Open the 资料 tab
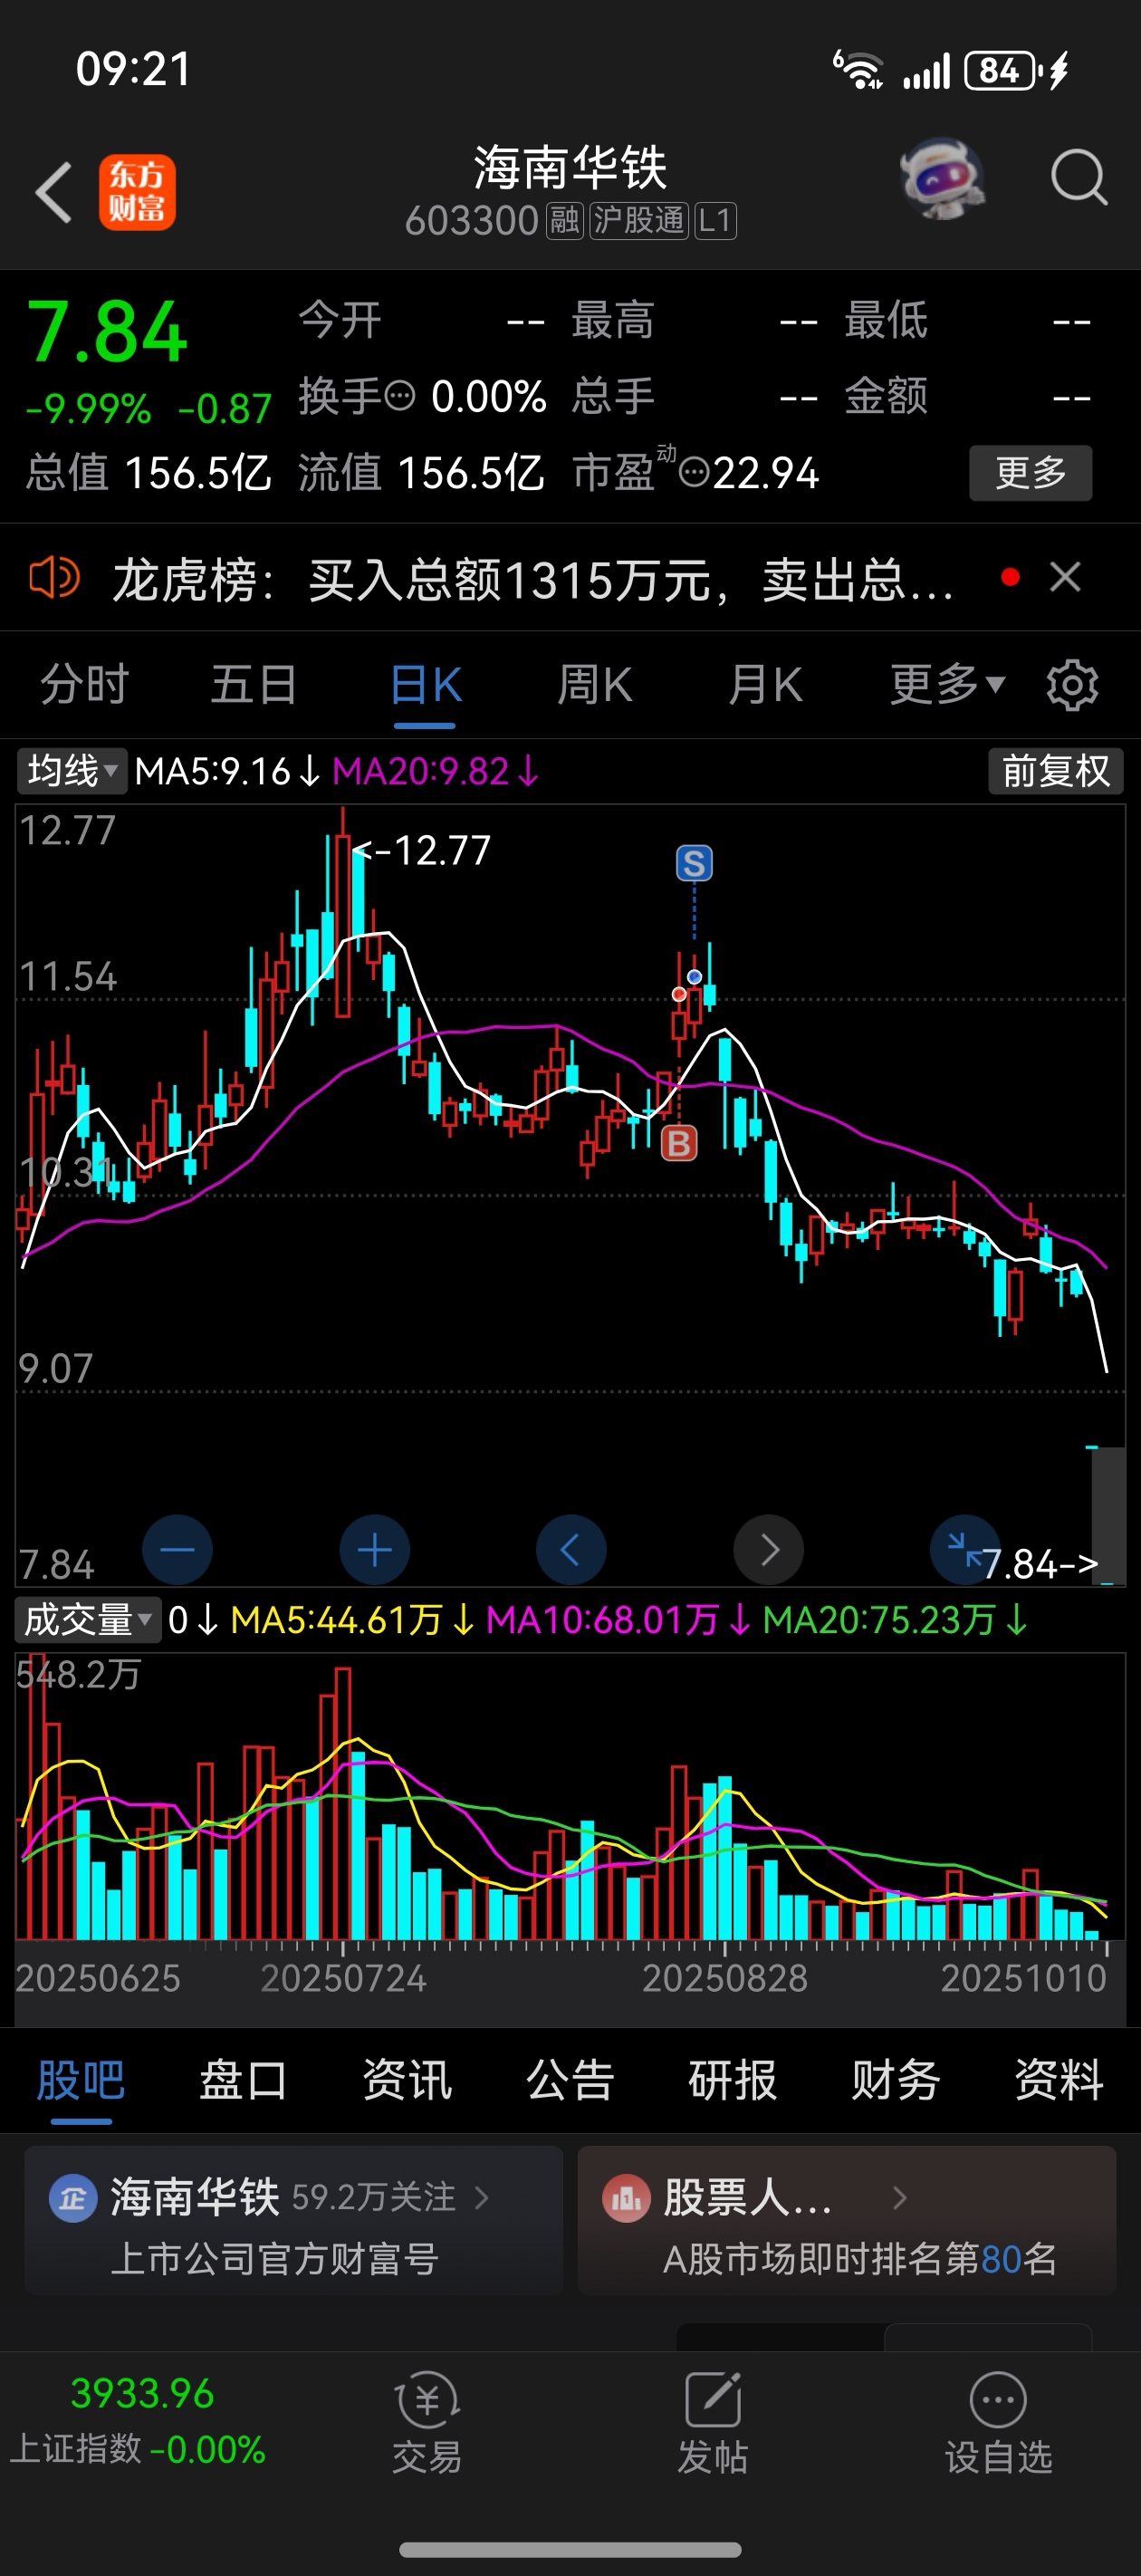Image resolution: width=1141 pixels, height=2576 pixels. (1059, 2081)
